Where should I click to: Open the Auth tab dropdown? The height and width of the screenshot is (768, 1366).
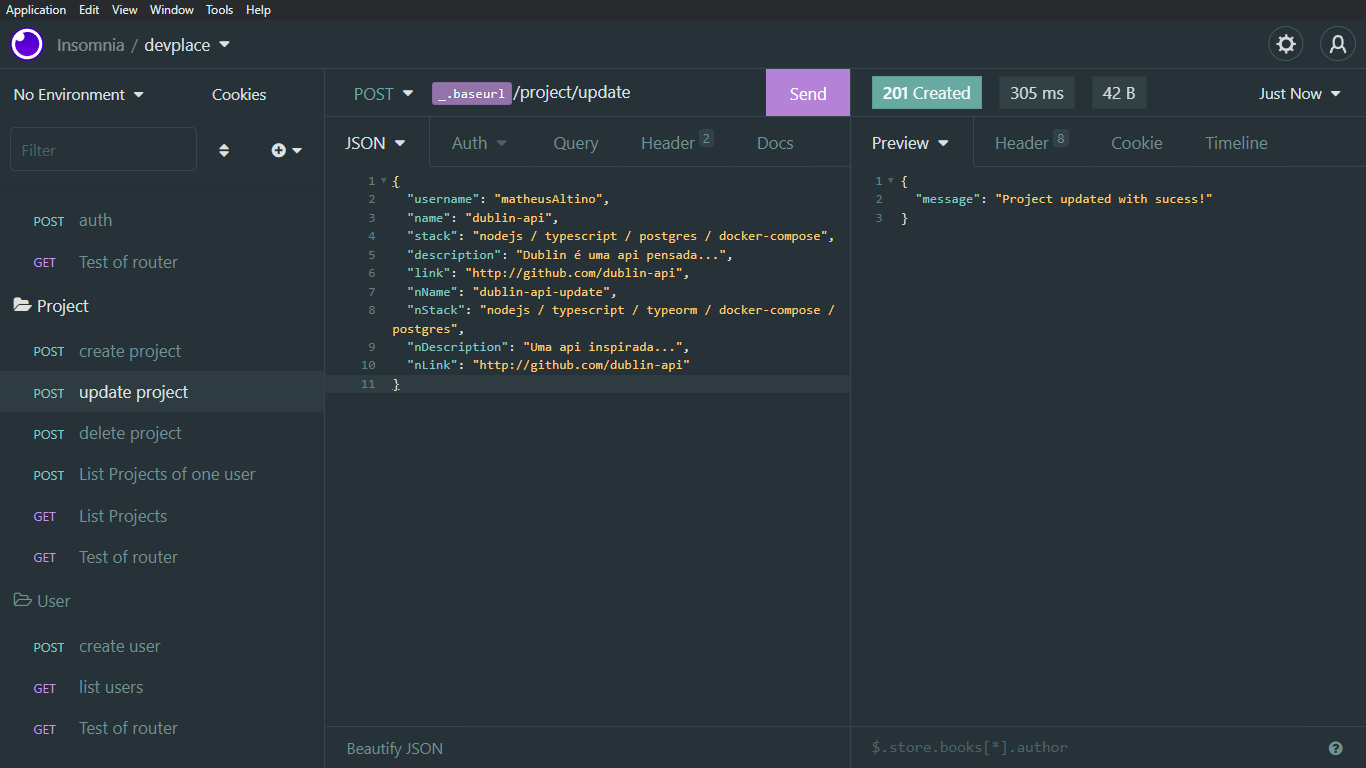479,143
